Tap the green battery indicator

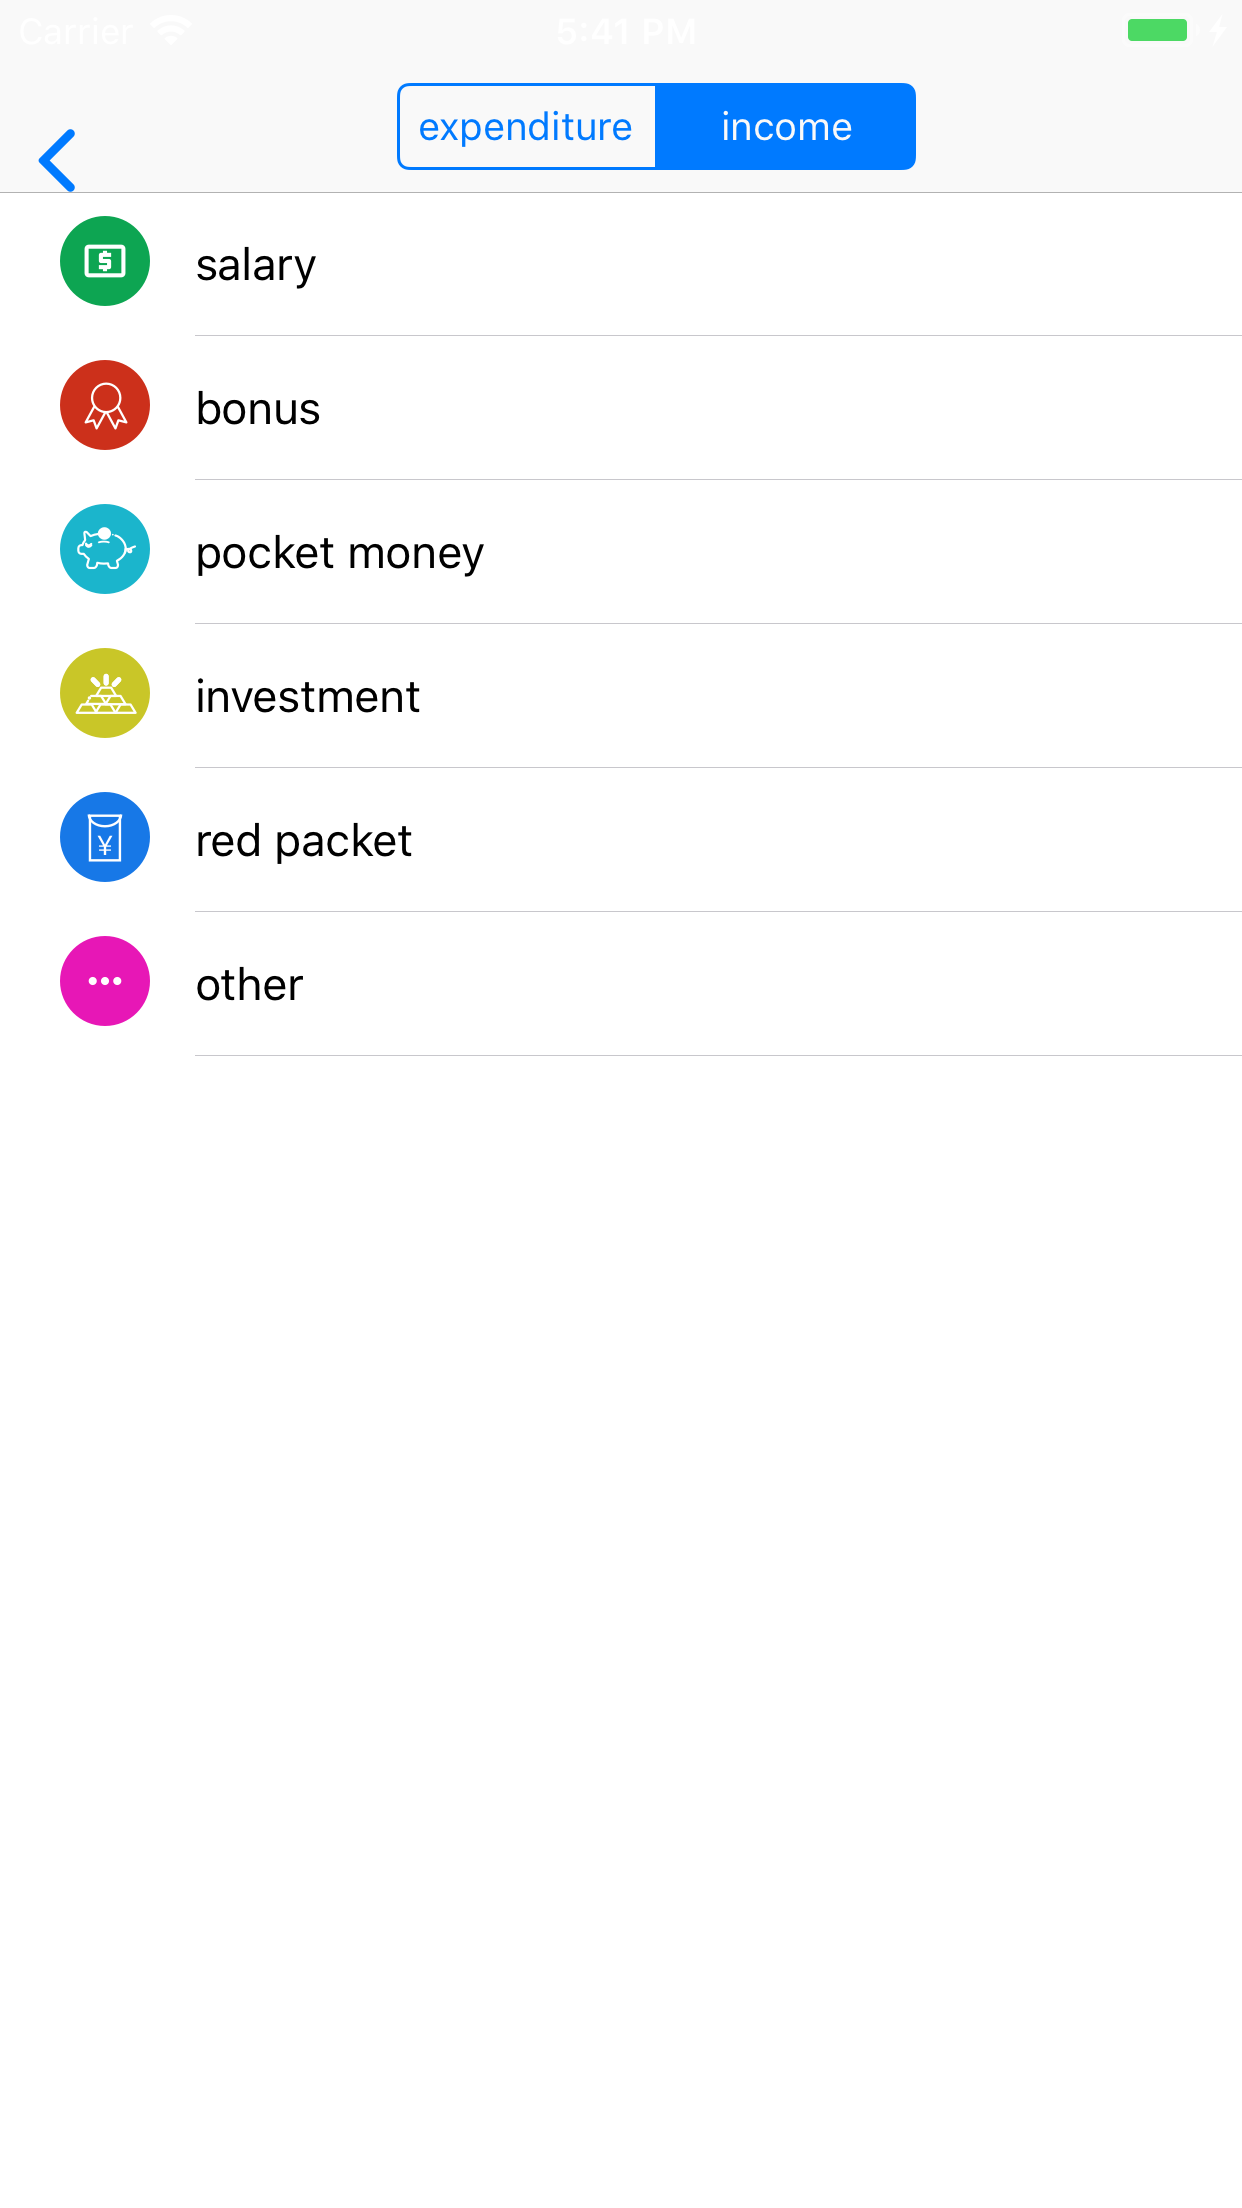[1157, 31]
